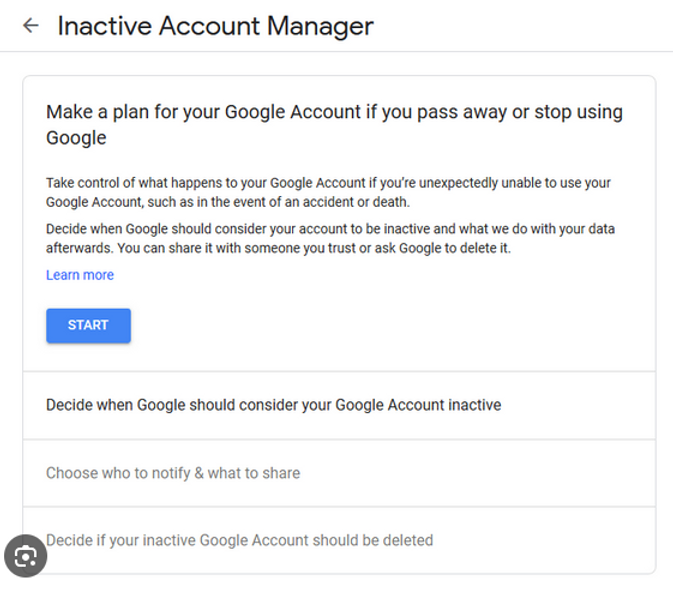The image size is (673, 590).
Task: Go back using the left arrow icon
Action: pos(30,25)
